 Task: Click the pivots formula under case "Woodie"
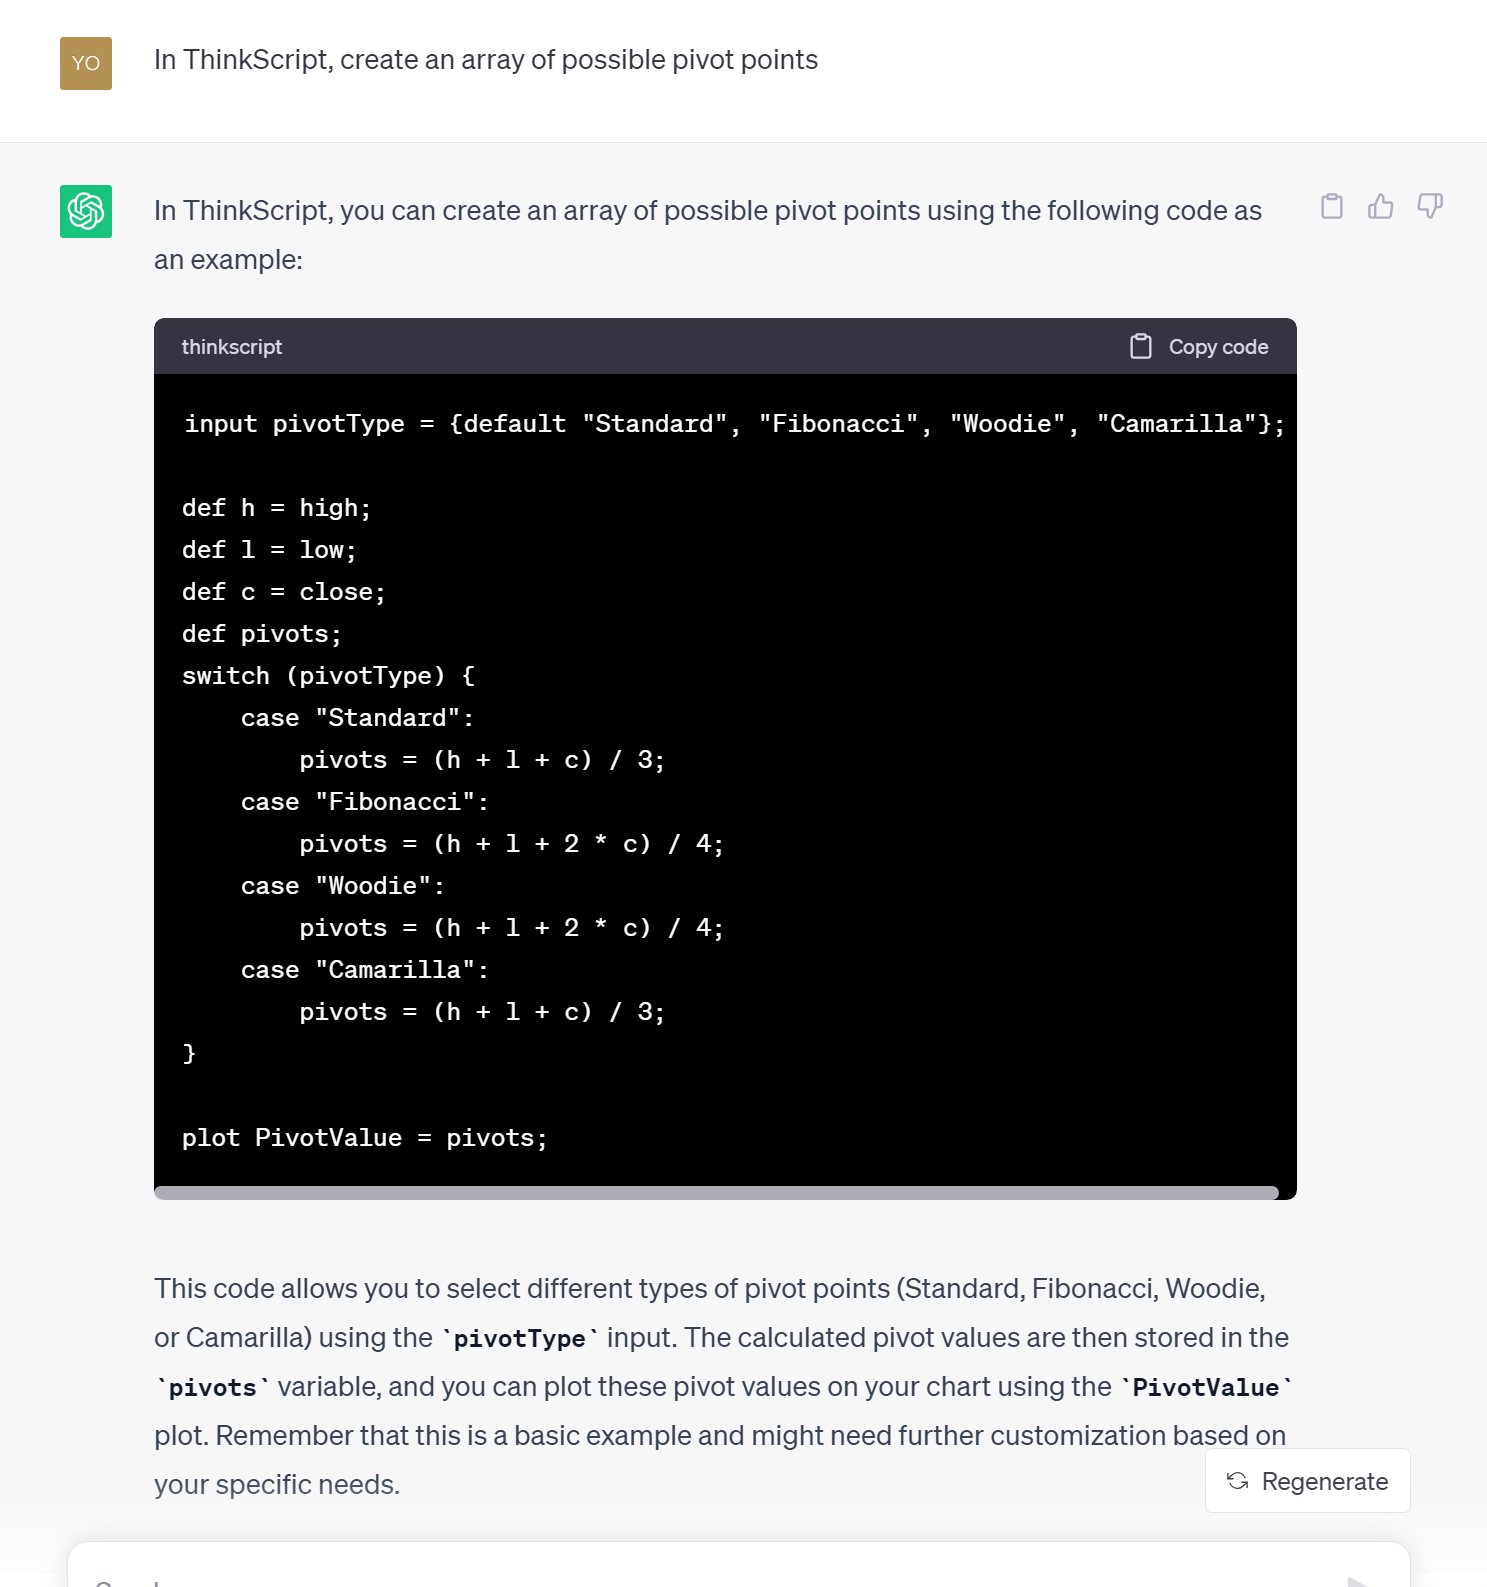pyautogui.click(x=511, y=928)
